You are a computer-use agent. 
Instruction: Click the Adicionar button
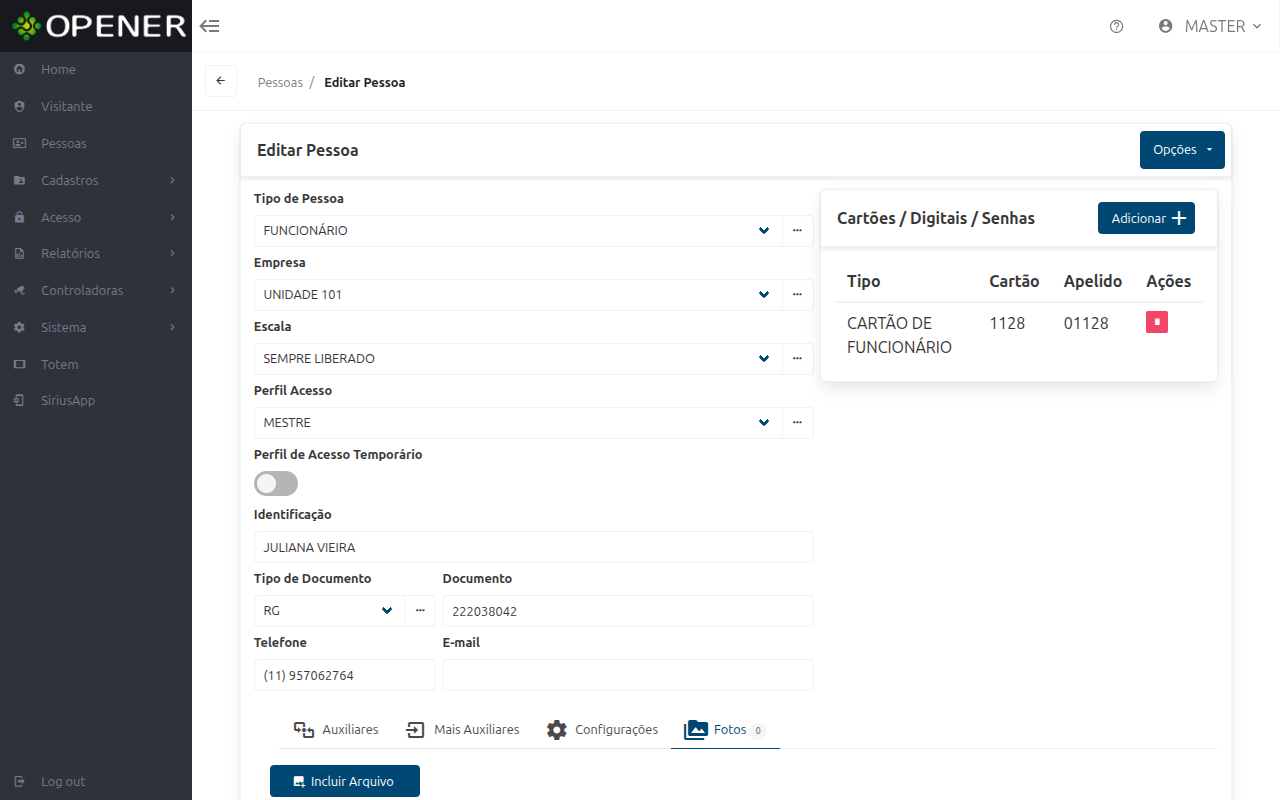1146,218
